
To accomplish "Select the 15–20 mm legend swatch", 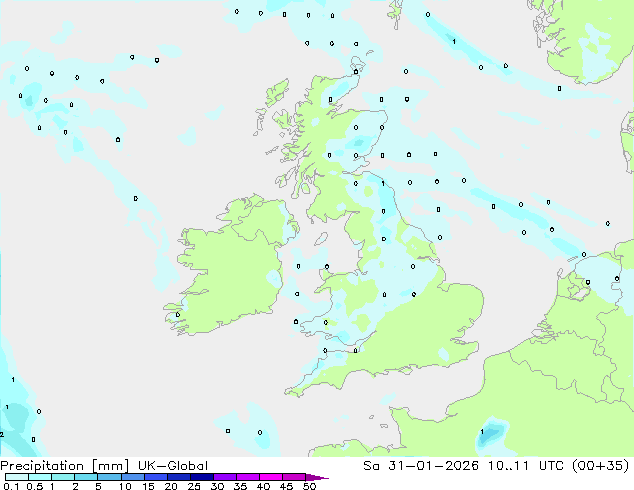I will [155, 477].
